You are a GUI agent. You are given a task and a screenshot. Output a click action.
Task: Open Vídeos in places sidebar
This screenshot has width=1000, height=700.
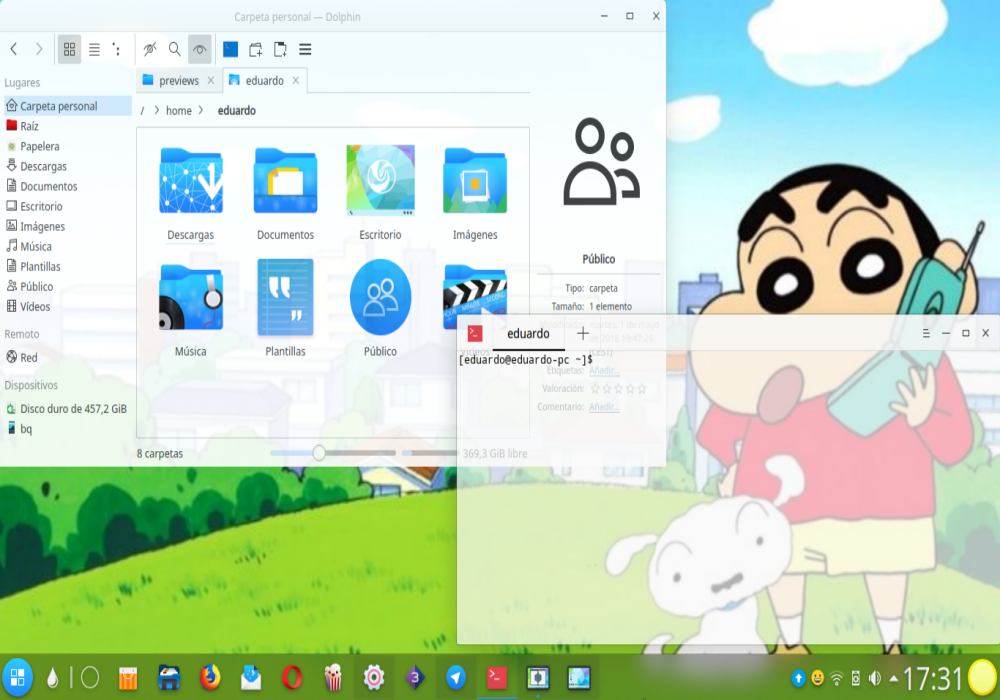[67, 307]
